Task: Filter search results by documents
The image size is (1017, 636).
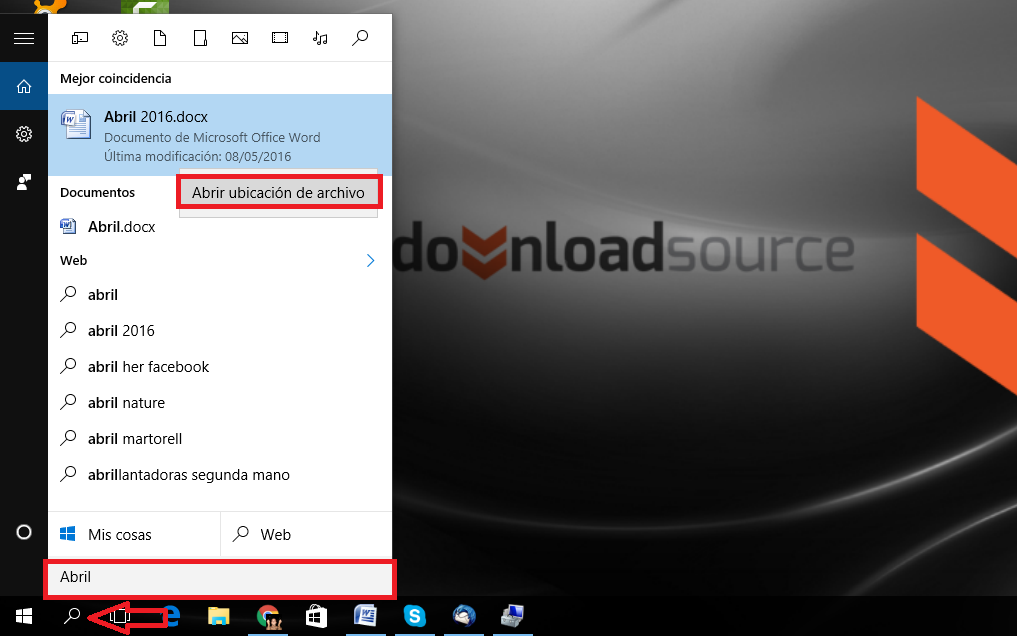Action: [x=160, y=38]
